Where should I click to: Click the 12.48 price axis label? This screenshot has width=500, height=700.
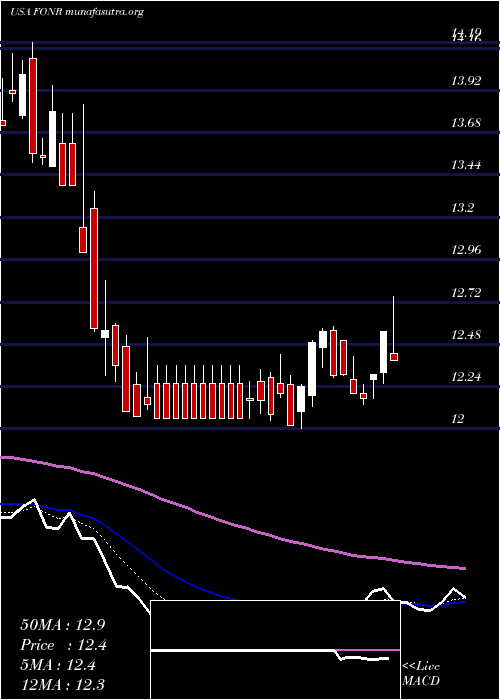pyautogui.click(x=466, y=334)
